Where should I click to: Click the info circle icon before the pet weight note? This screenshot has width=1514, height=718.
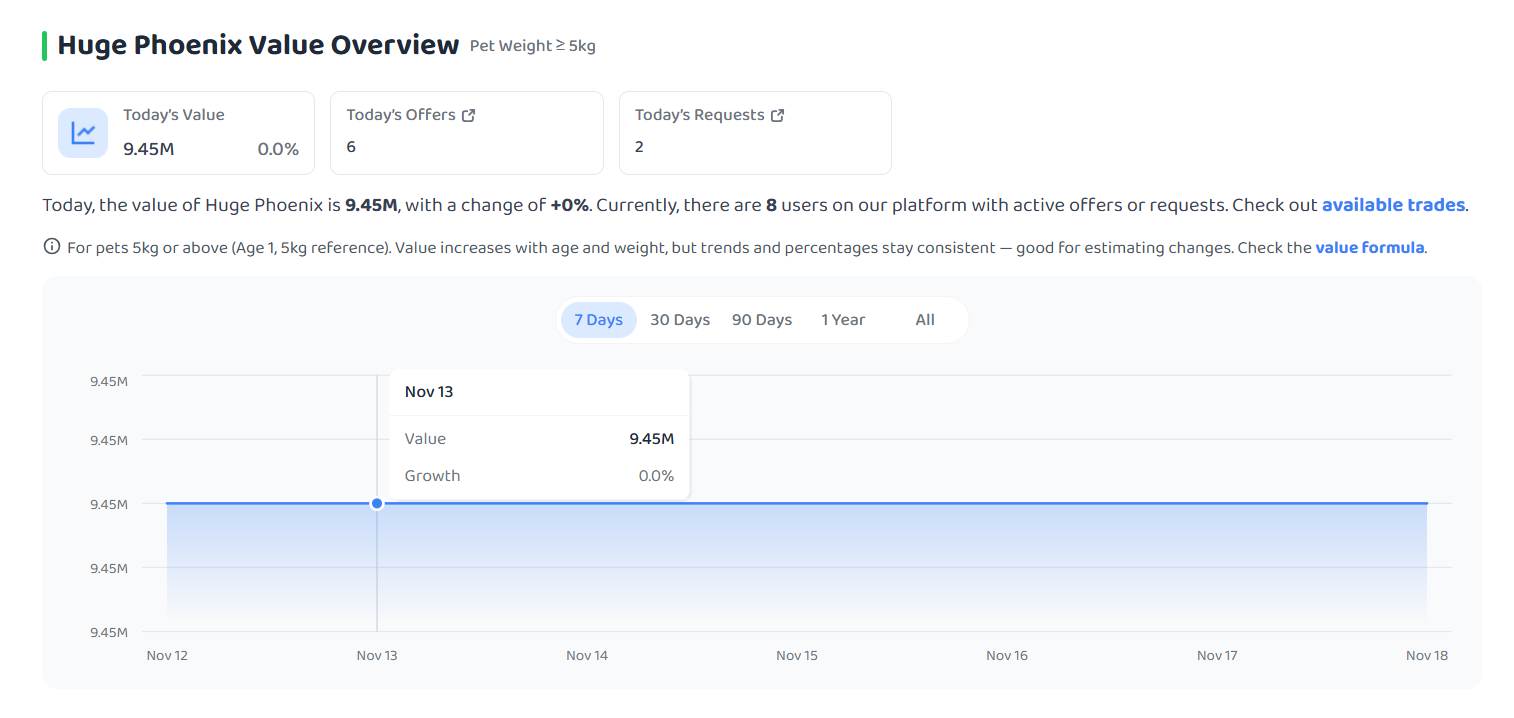tap(52, 246)
